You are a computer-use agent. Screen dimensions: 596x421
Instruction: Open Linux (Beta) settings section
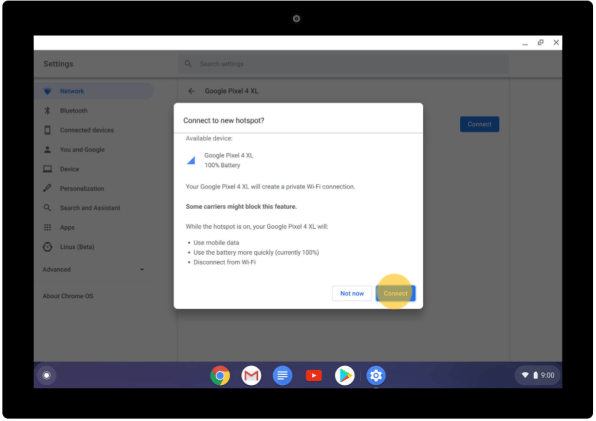click(94, 247)
